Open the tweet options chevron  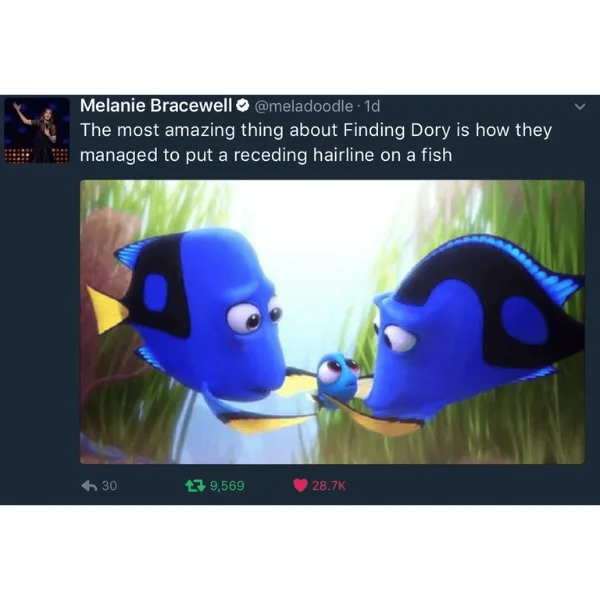click(x=580, y=107)
